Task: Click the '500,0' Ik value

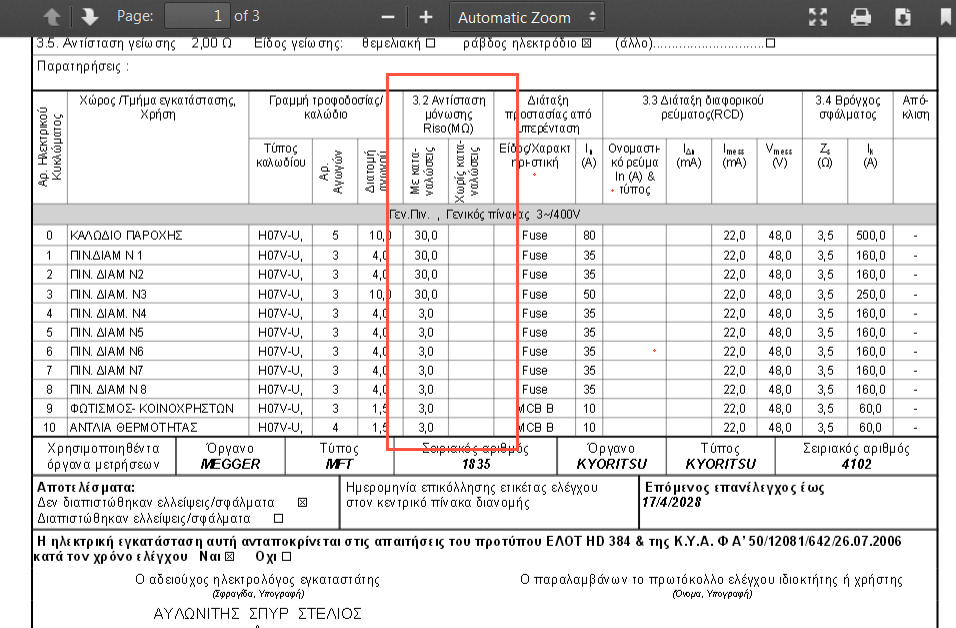Action: coord(870,235)
